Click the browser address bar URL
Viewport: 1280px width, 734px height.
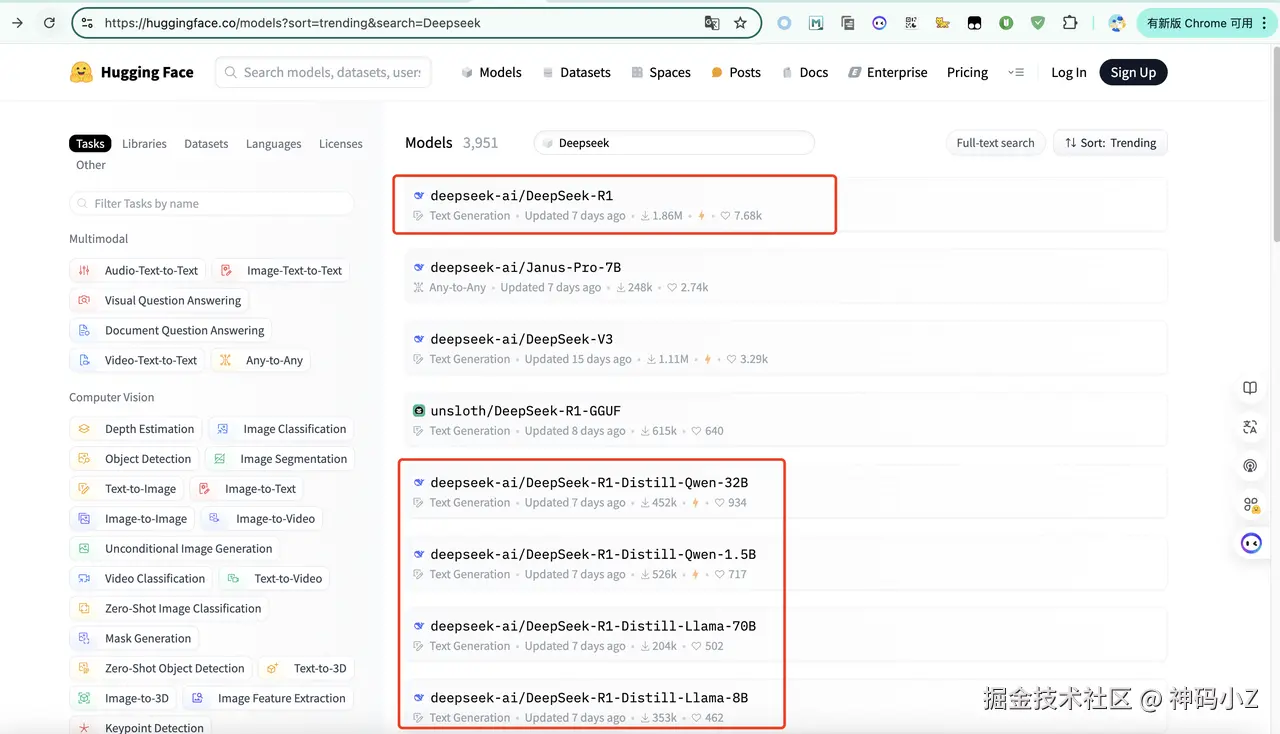(x=292, y=22)
